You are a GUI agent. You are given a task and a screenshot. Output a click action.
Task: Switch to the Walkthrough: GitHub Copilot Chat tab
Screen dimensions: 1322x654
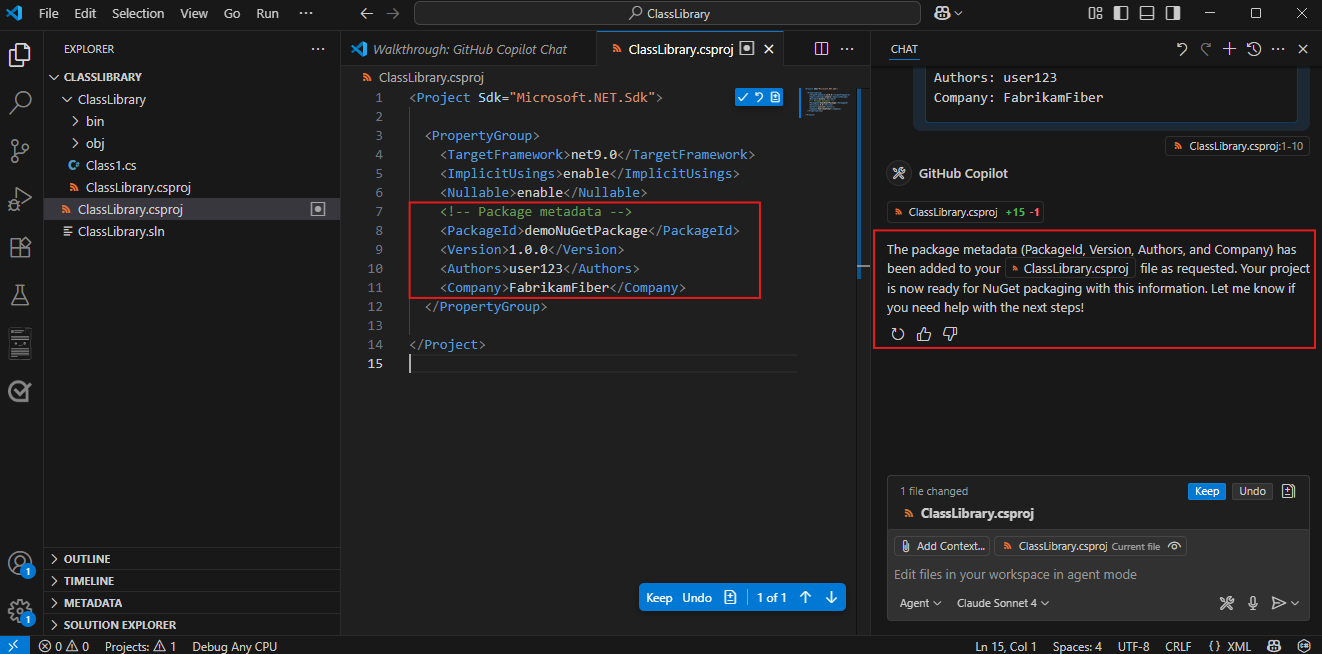pos(470,48)
